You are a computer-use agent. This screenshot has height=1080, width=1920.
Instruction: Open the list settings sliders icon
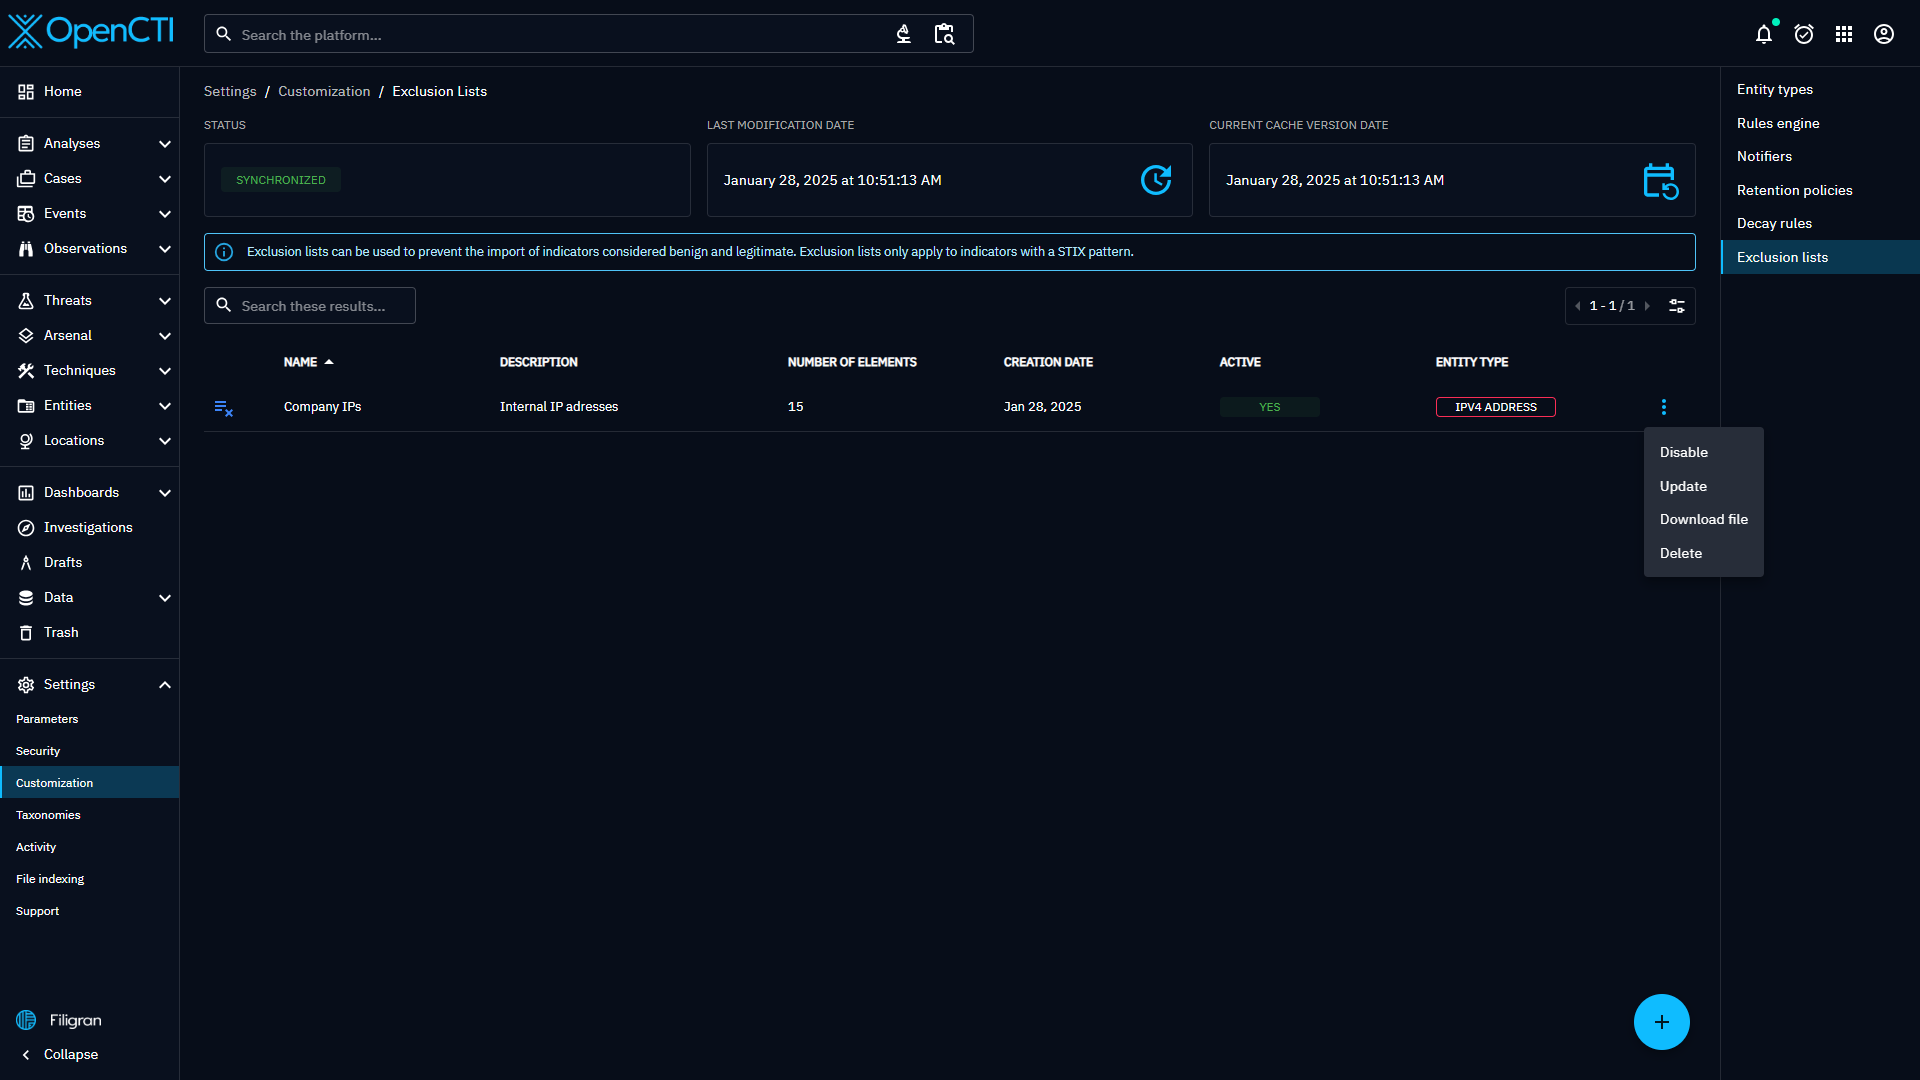coord(1677,306)
